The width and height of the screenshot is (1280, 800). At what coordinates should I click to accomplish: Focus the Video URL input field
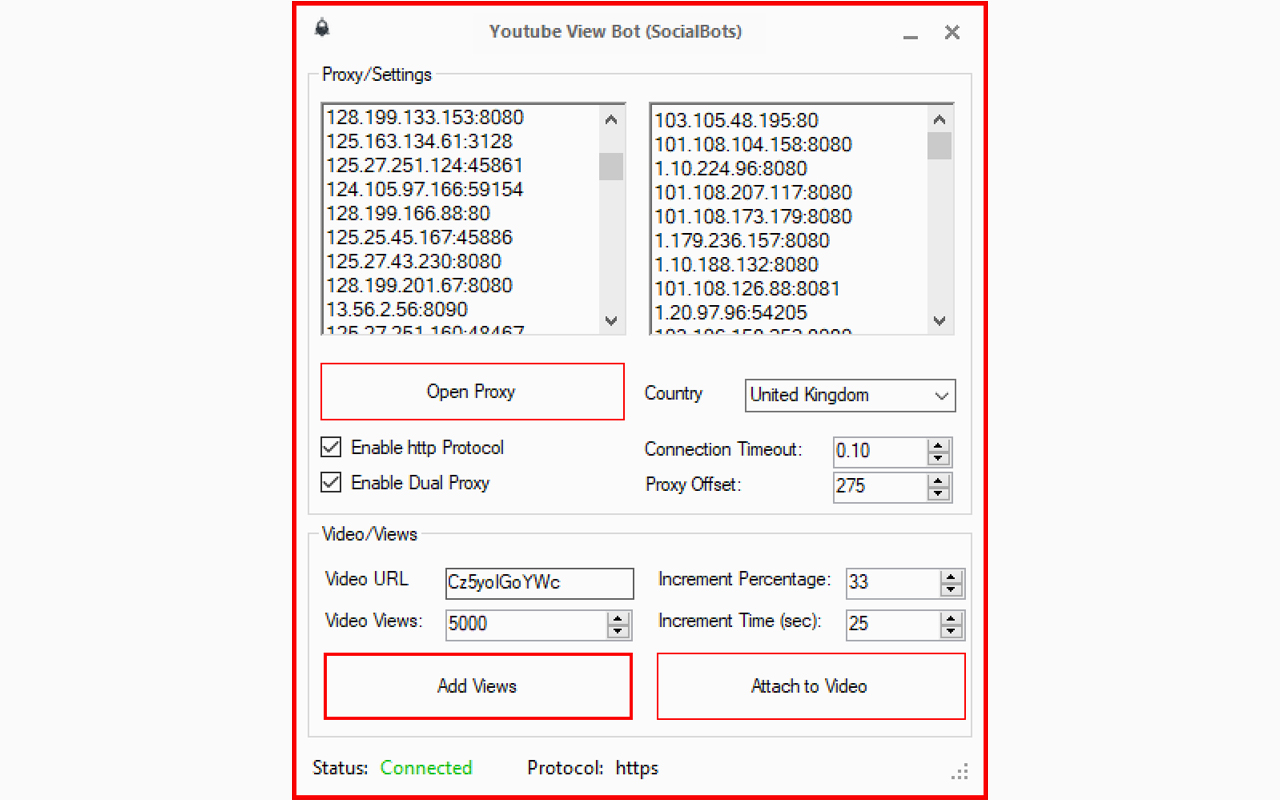tap(540, 583)
